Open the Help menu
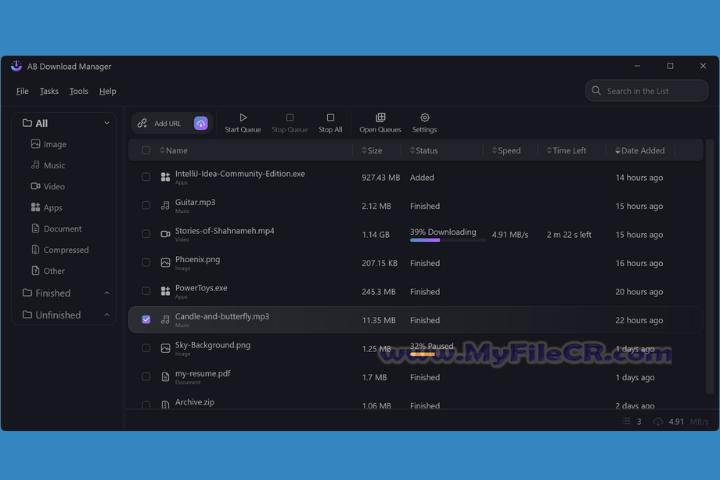 pos(107,91)
